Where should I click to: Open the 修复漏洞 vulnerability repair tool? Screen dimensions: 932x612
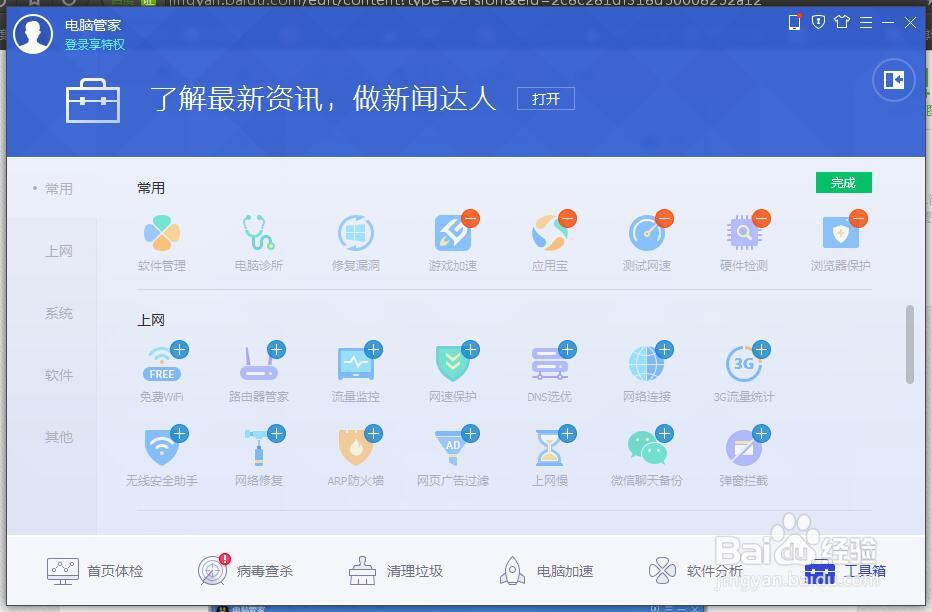click(x=356, y=237)
